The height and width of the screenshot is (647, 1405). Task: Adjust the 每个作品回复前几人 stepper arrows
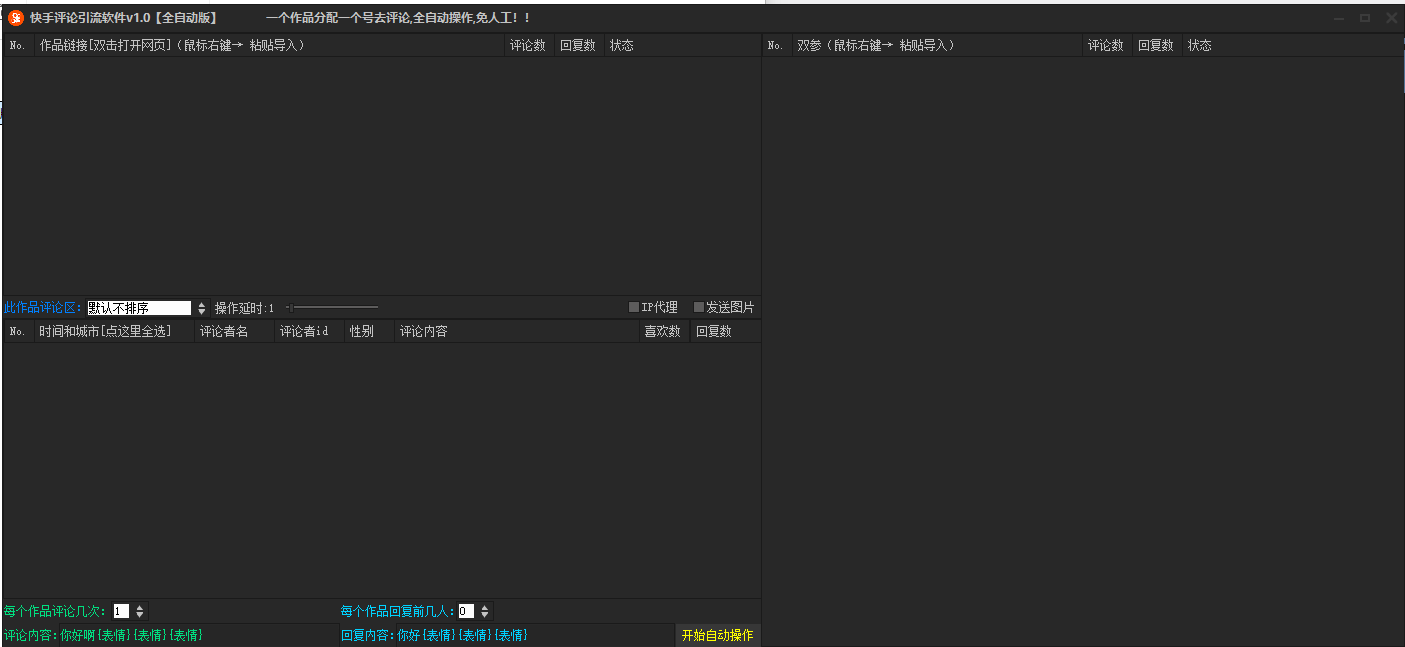coord(485,611)
